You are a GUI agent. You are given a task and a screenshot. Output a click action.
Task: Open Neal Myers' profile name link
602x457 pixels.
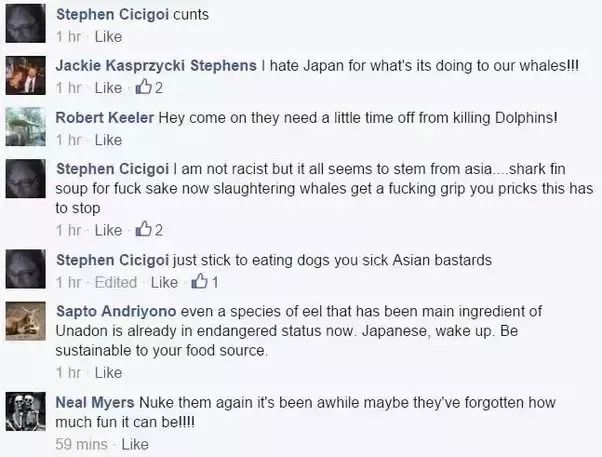[x=95, y=402]
